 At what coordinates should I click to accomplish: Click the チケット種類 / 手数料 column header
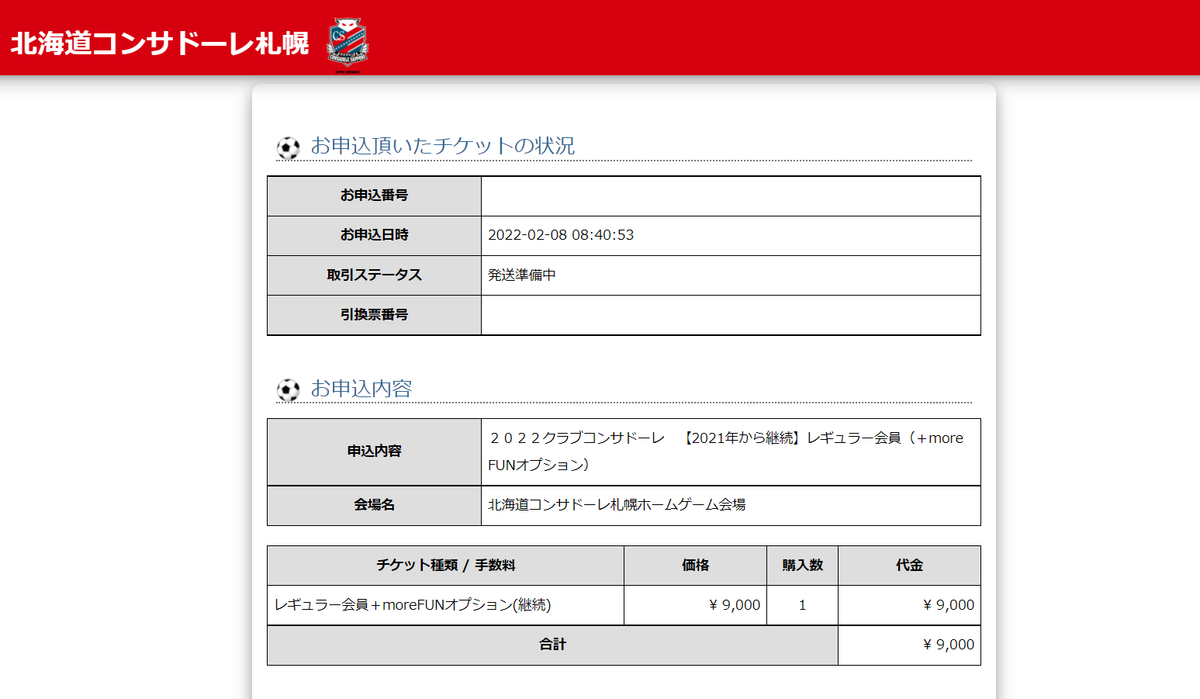(446, 565)
